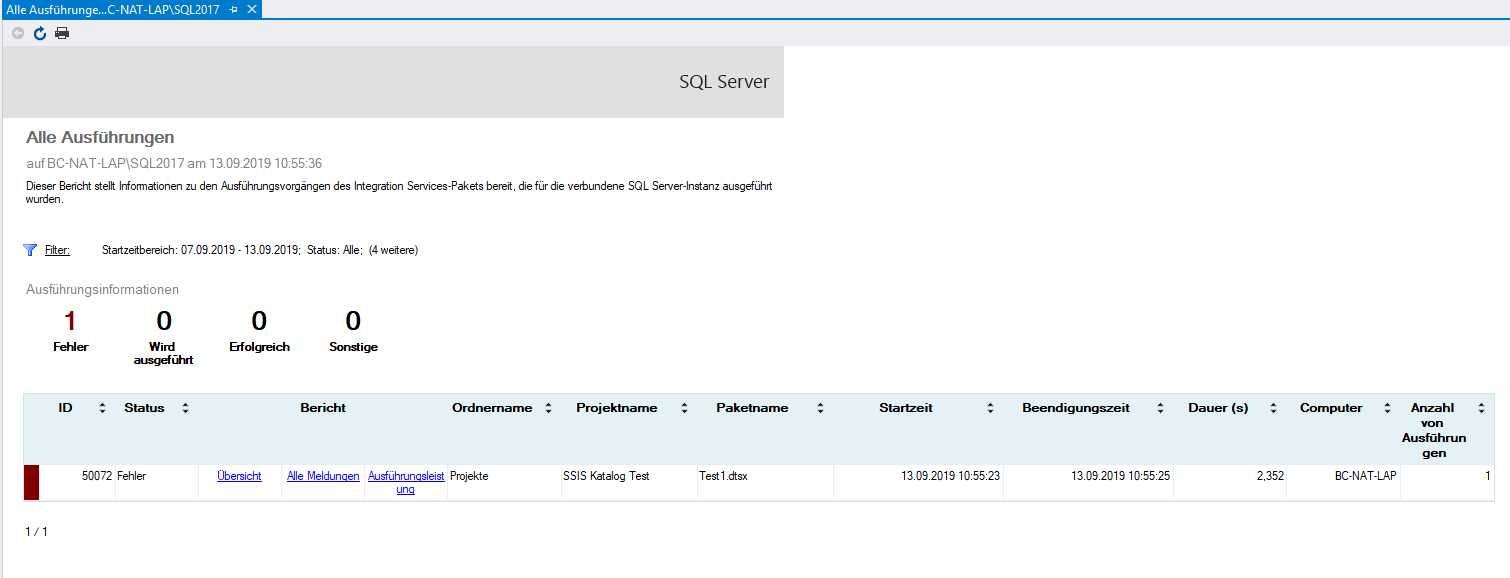Sort by Startzeit column arrows
This screenshot has height=578, width=1510.
coord(990,408)
